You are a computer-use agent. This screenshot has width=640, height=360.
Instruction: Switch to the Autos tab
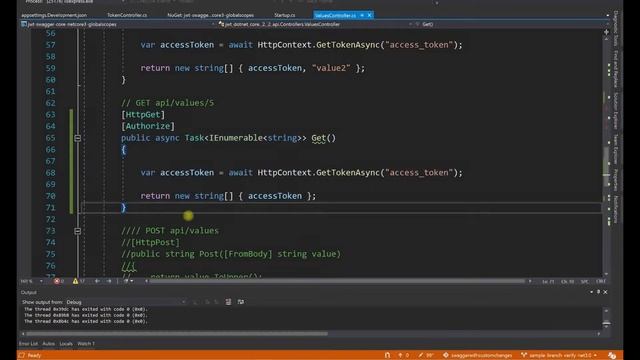[x=49, y=344]
